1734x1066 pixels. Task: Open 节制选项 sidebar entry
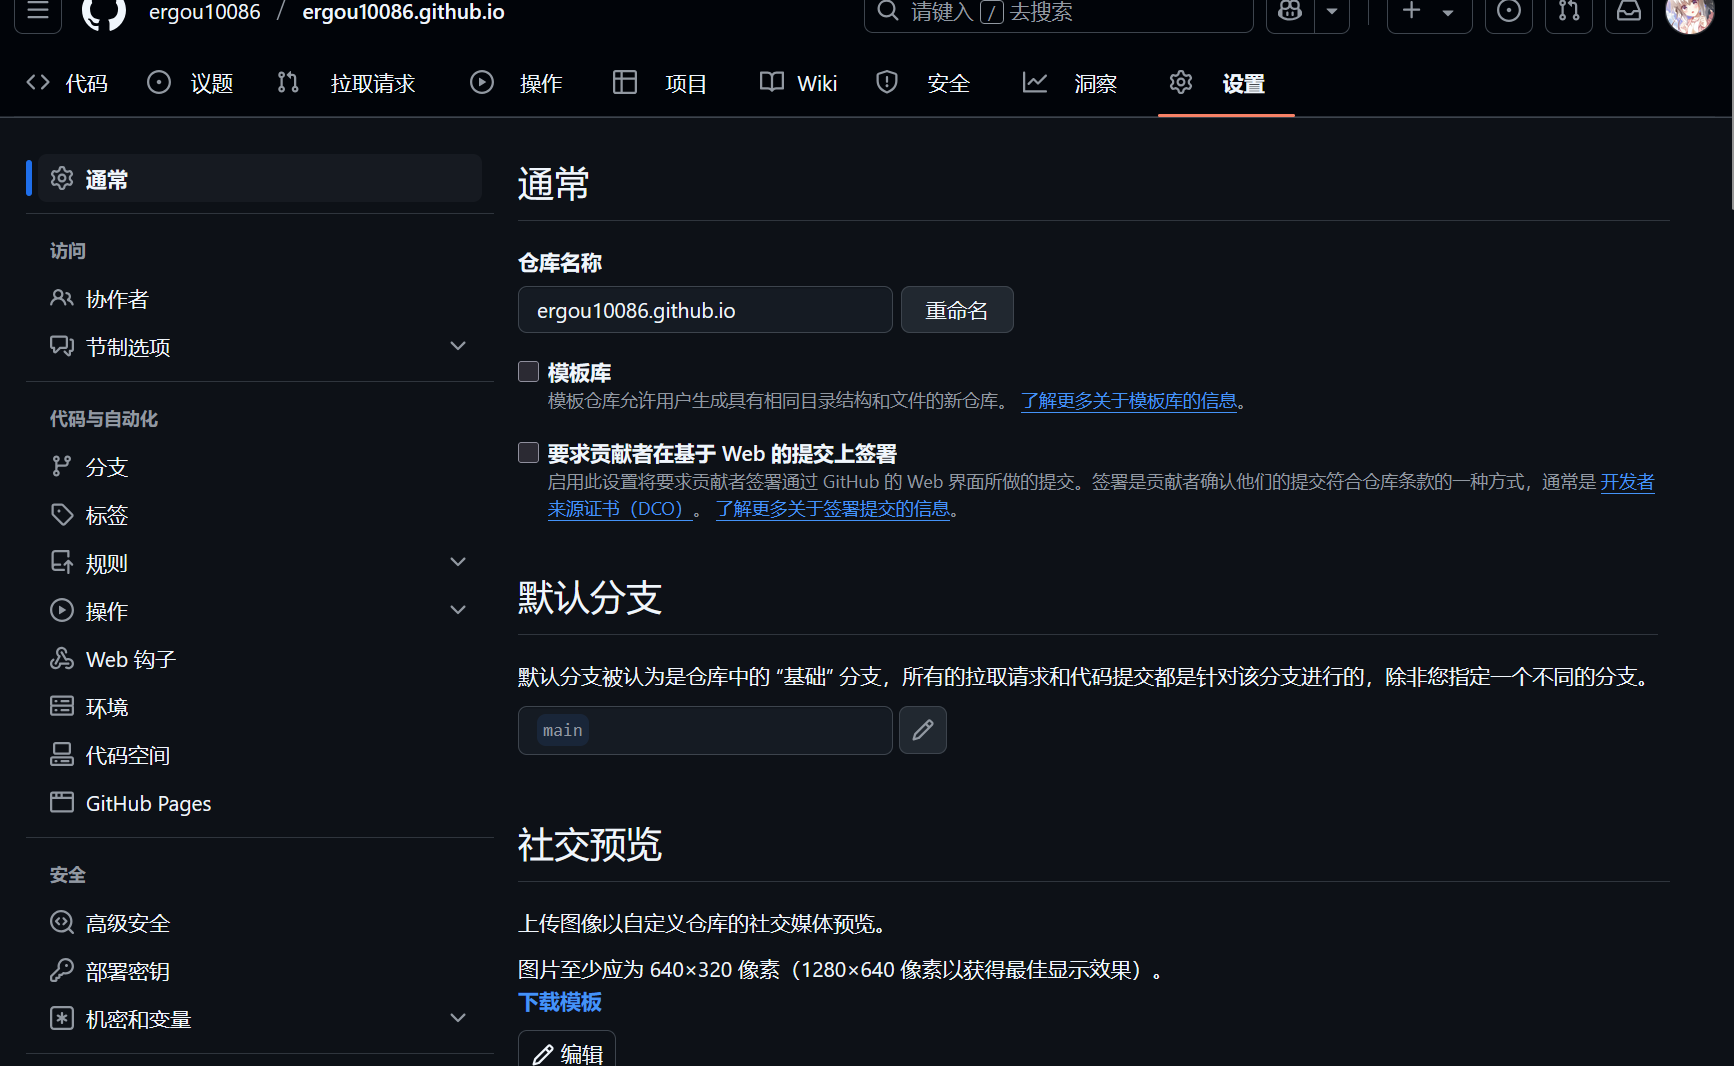260,347
